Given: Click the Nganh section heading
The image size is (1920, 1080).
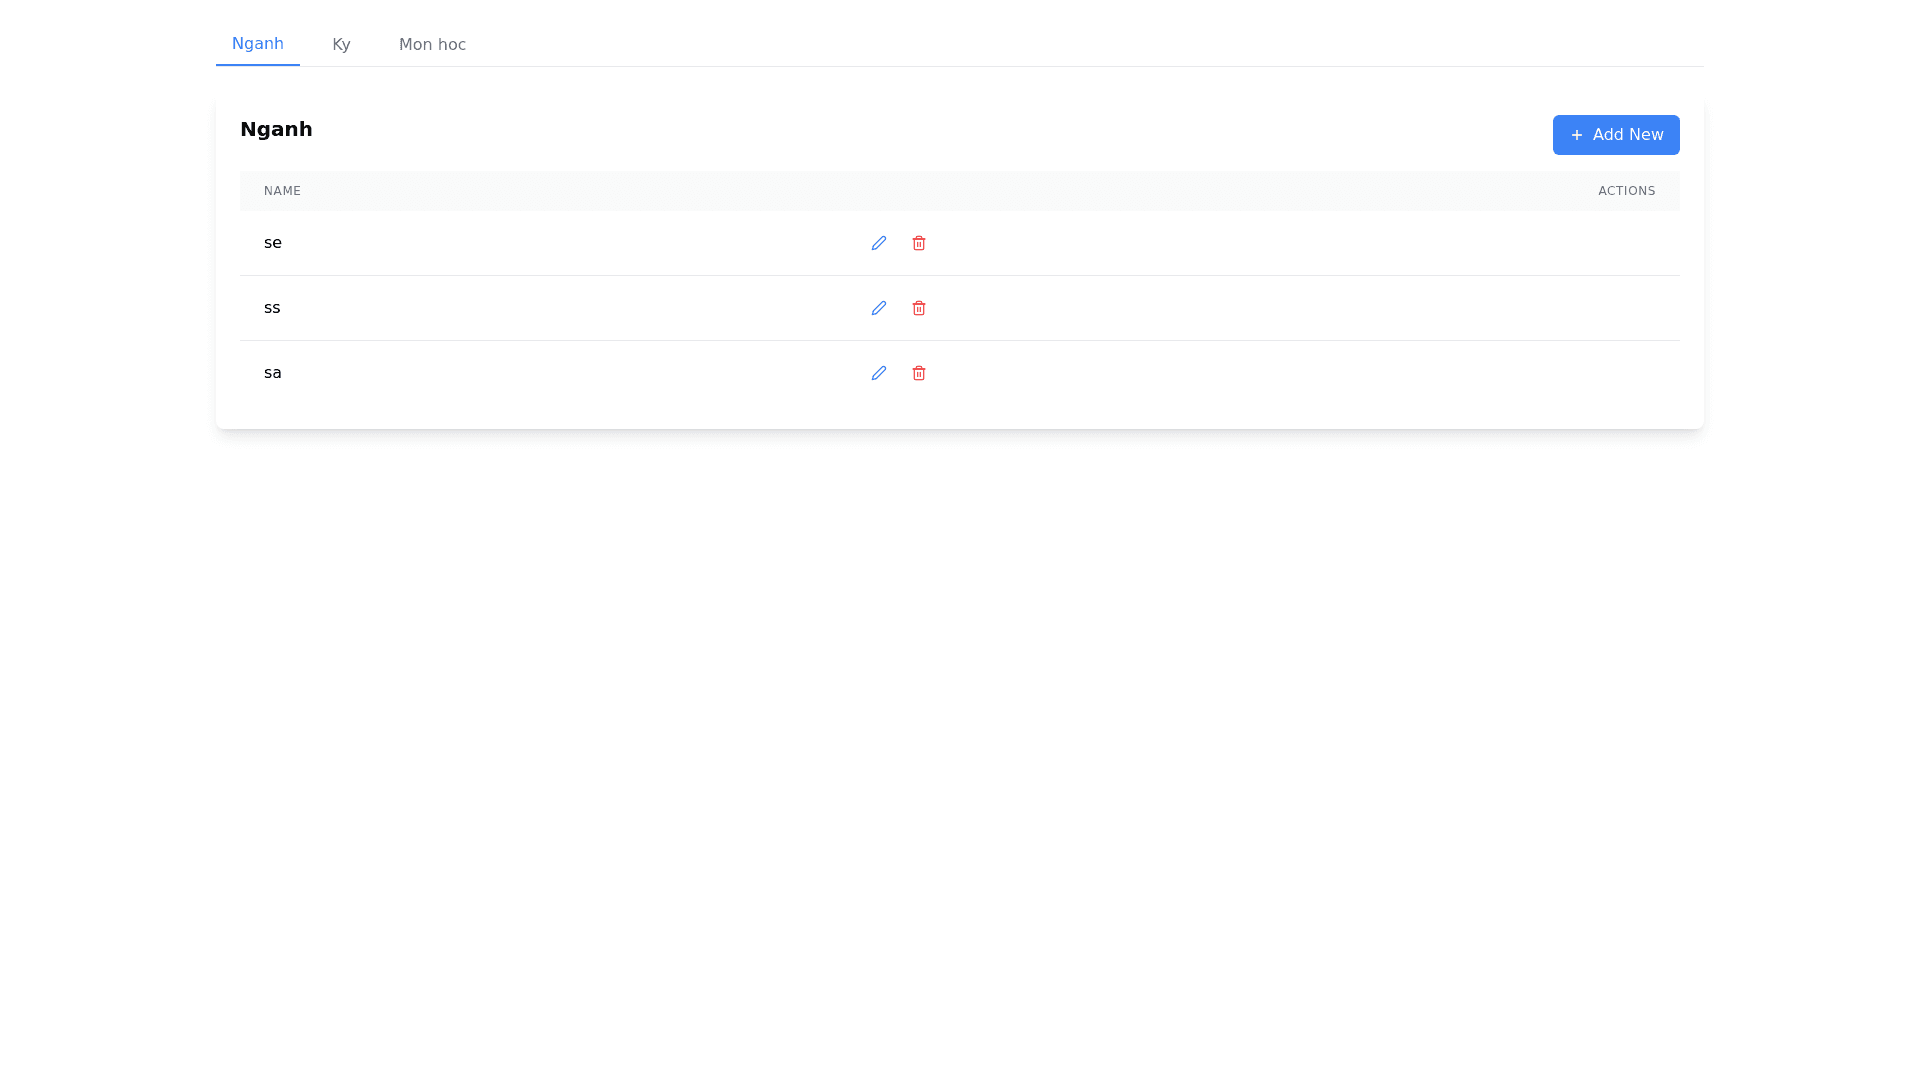Looking at the screenshot, I should (276, 129).
